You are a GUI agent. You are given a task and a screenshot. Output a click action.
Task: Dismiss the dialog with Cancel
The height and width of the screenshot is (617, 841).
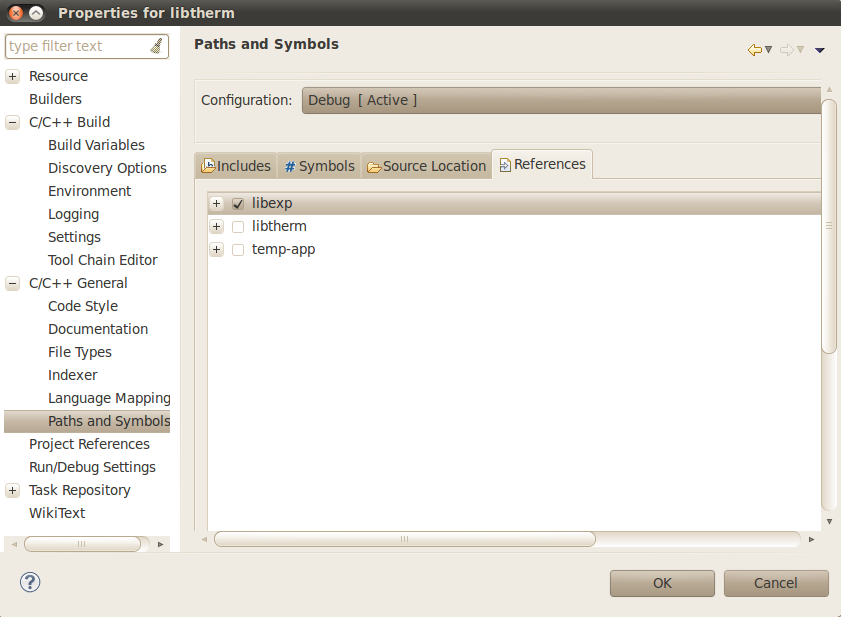(x=776, y=583)
